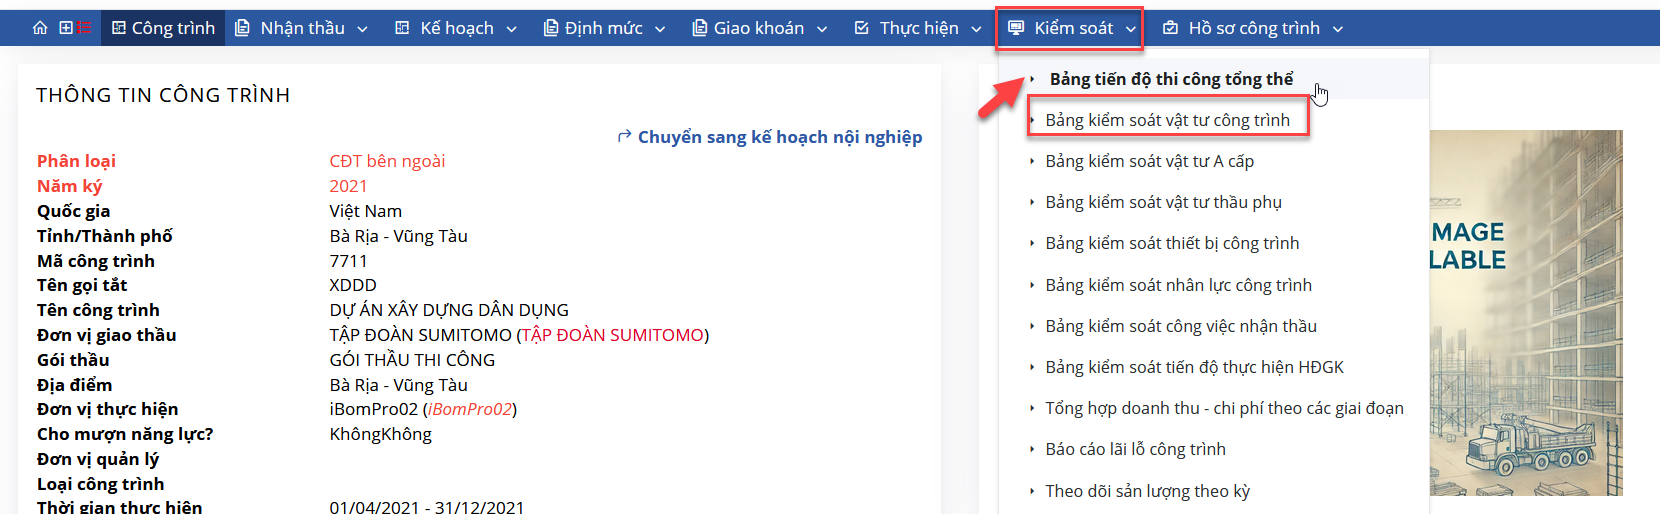The height and width of the screenshot is (514, 1660).
Task: Select Bảng kiểm soát vật tư thầu phụ
Action: (1163, 202)
